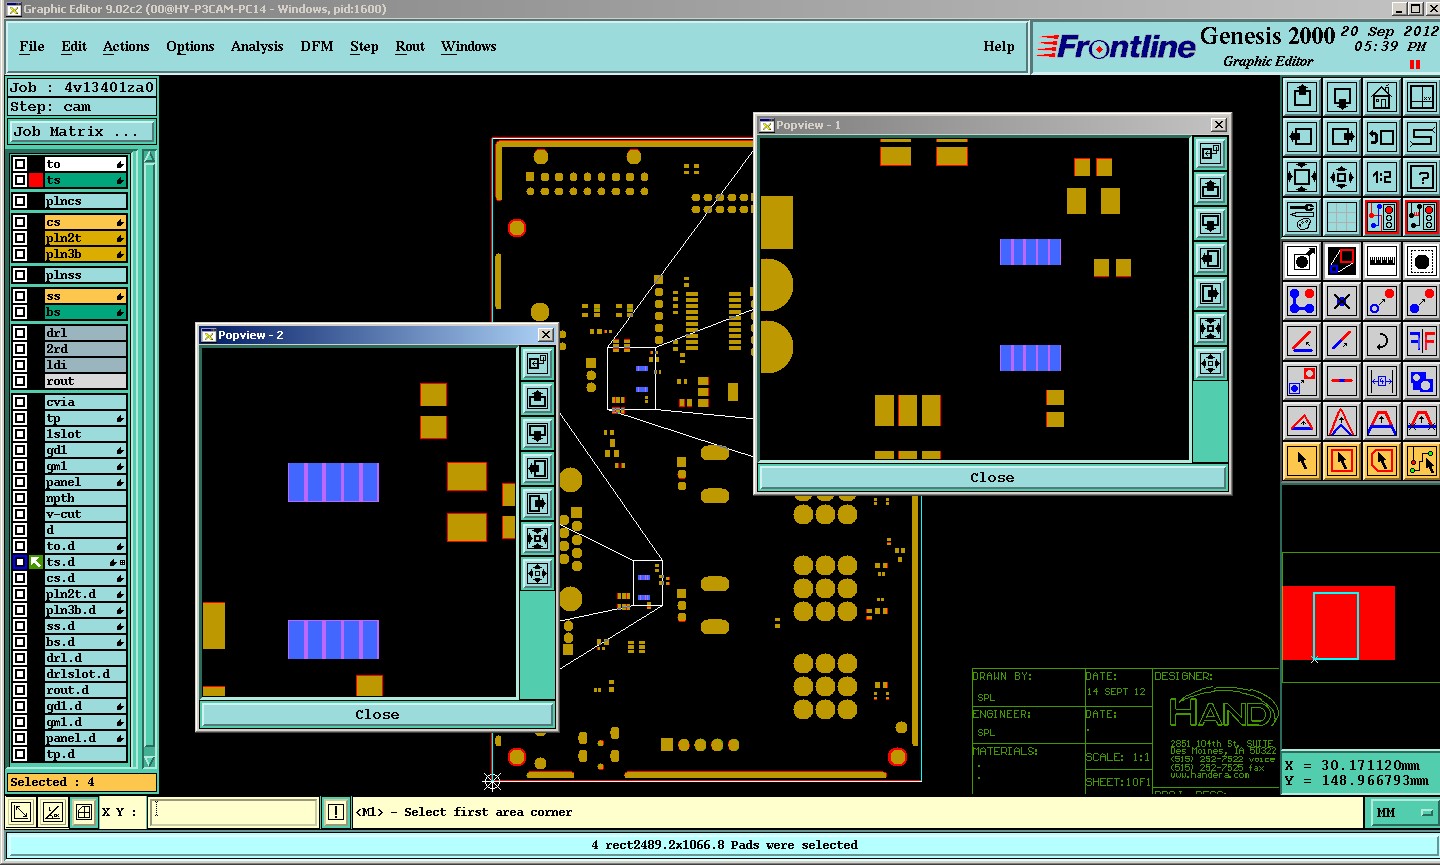
Task: Toggle checkbox for layer 'plncs'
Action: point(19,201)
